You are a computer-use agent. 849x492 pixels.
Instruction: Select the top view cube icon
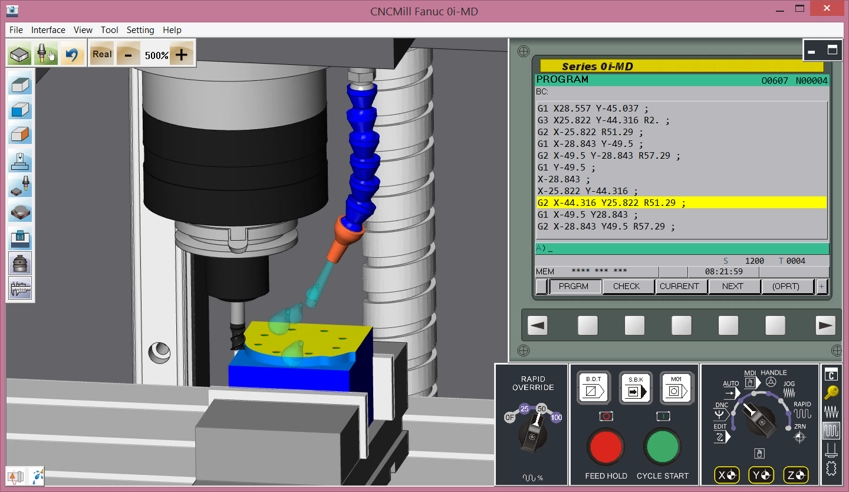tap(20, 85)
